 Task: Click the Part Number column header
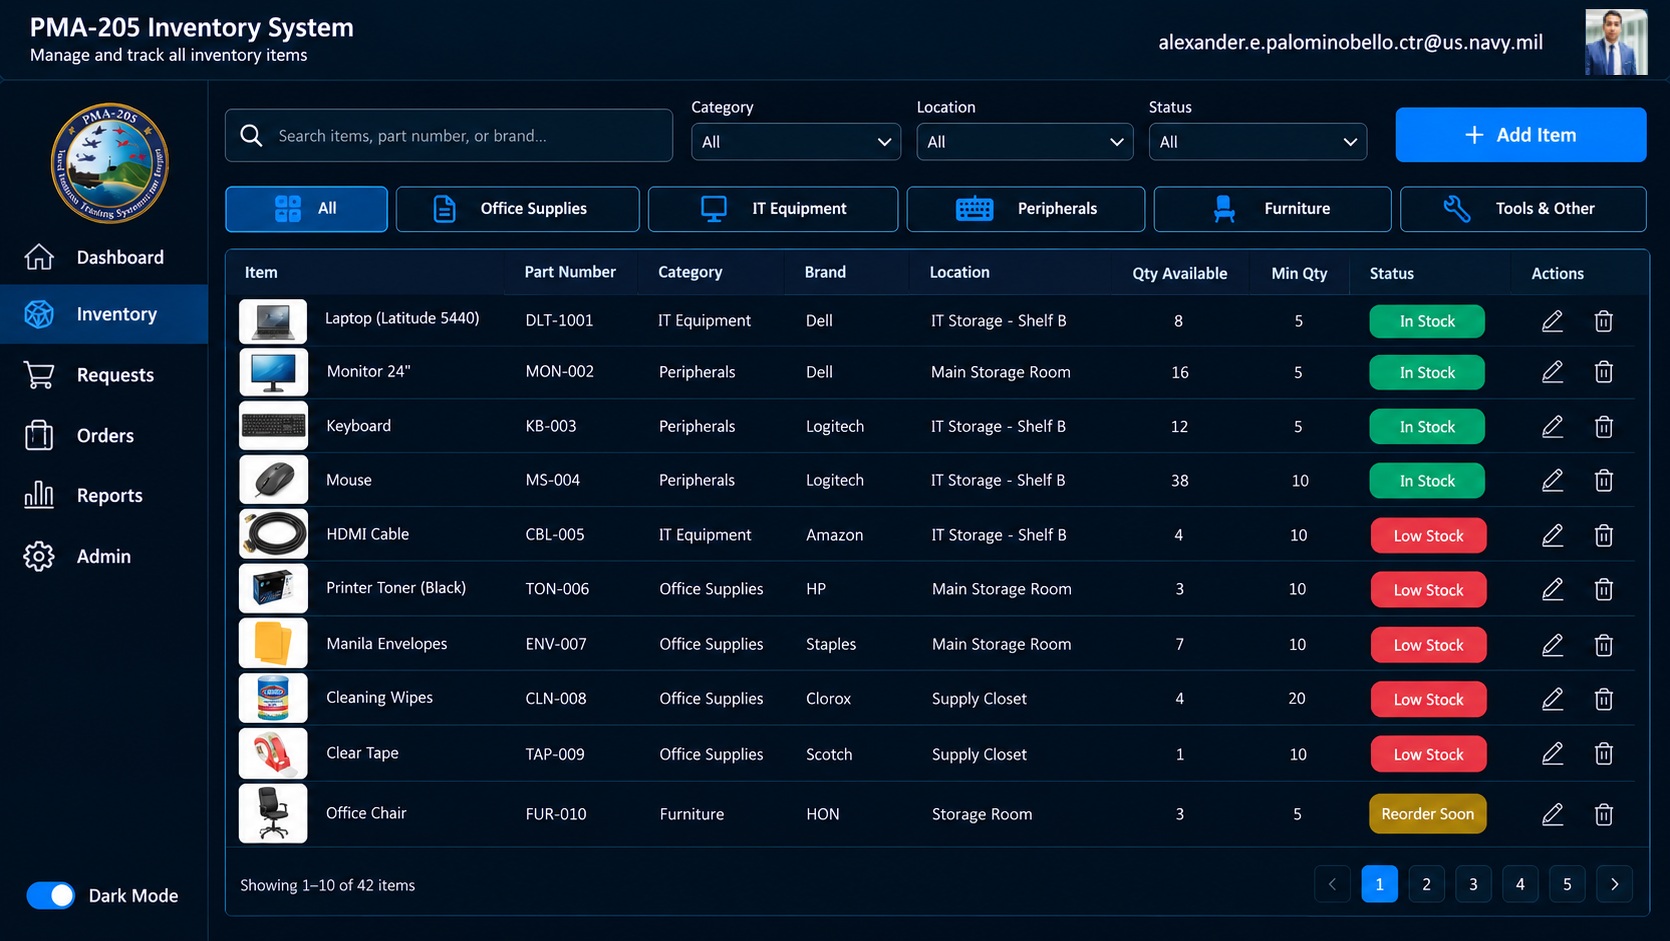(570, 272)
